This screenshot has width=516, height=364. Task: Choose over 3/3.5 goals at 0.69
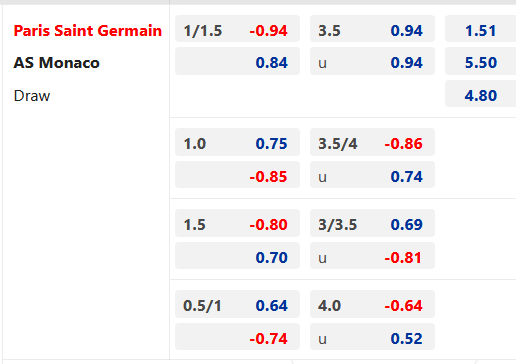(x=372, y=223)
